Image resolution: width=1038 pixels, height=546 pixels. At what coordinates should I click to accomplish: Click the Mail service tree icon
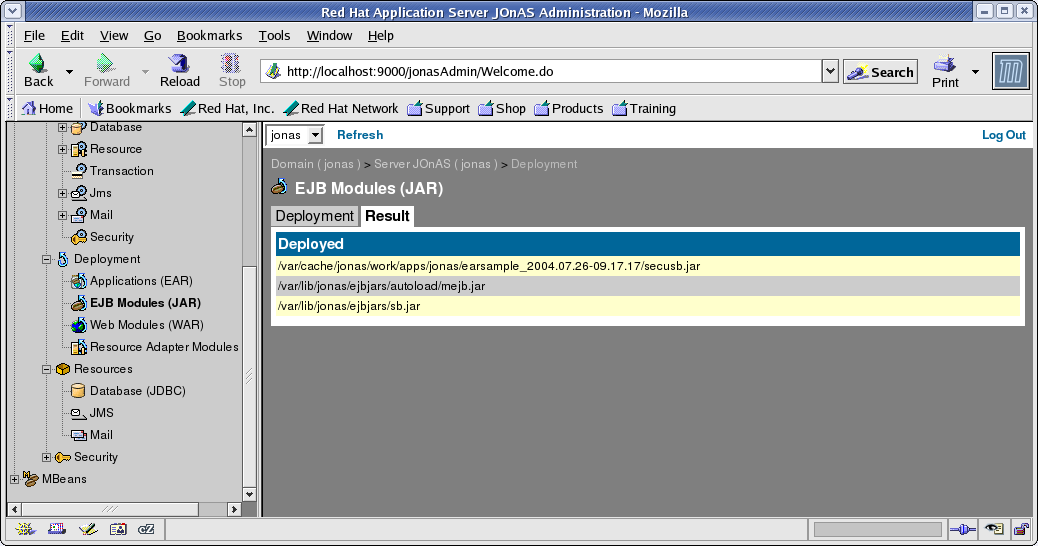(79, 214)
